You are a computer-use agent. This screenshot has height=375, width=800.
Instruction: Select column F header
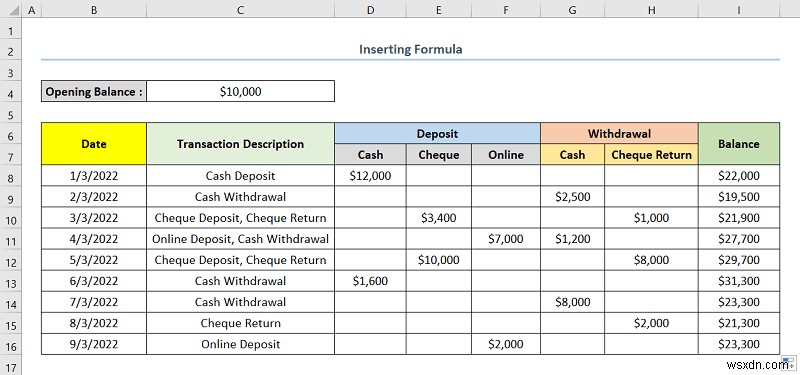pyautogui.click(x=506, y=10)
